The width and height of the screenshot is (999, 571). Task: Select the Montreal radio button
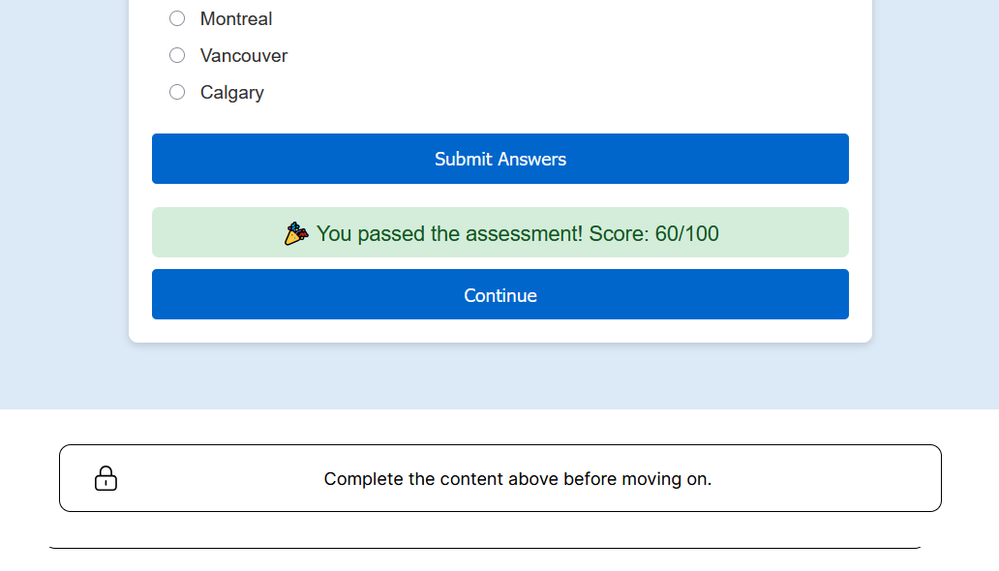coord(177,18)
